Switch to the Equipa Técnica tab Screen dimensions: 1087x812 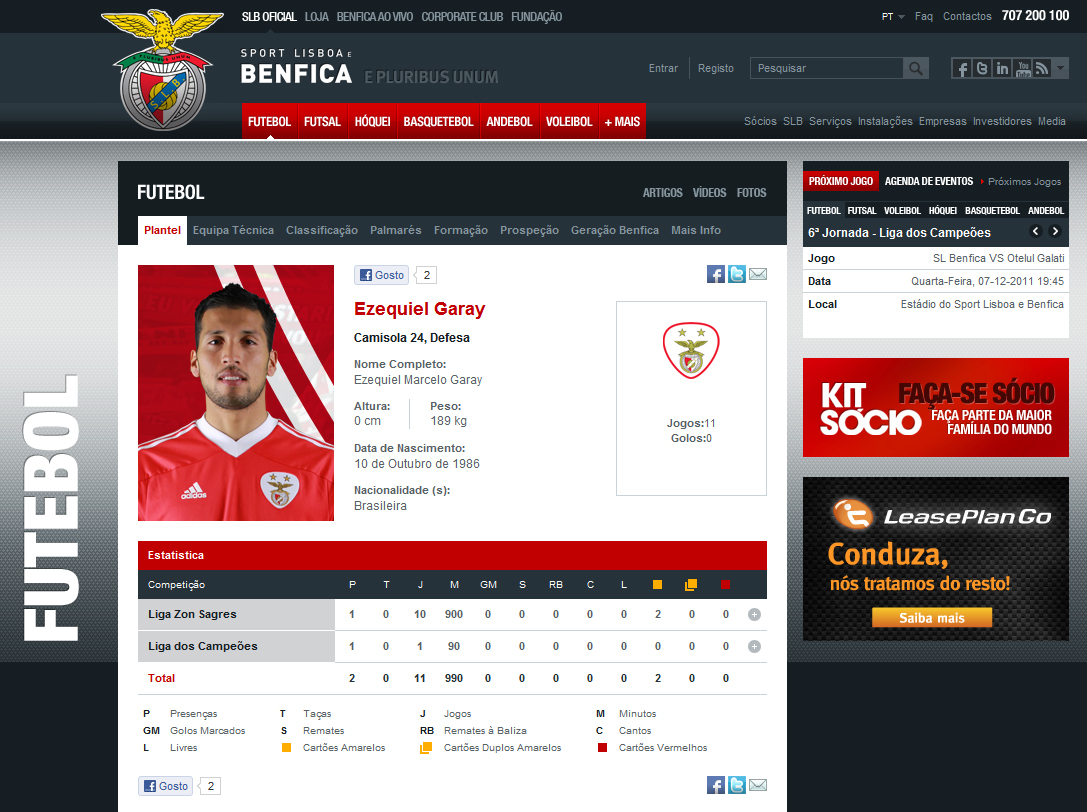click(x=233, y=230)
